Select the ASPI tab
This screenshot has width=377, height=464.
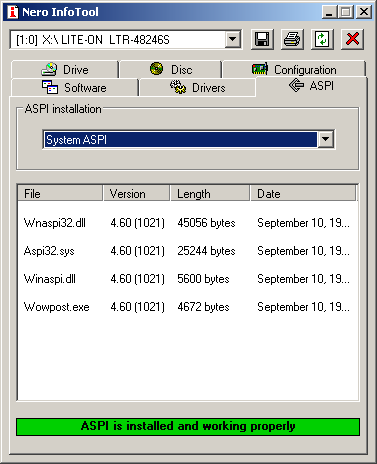coord(311,86)
